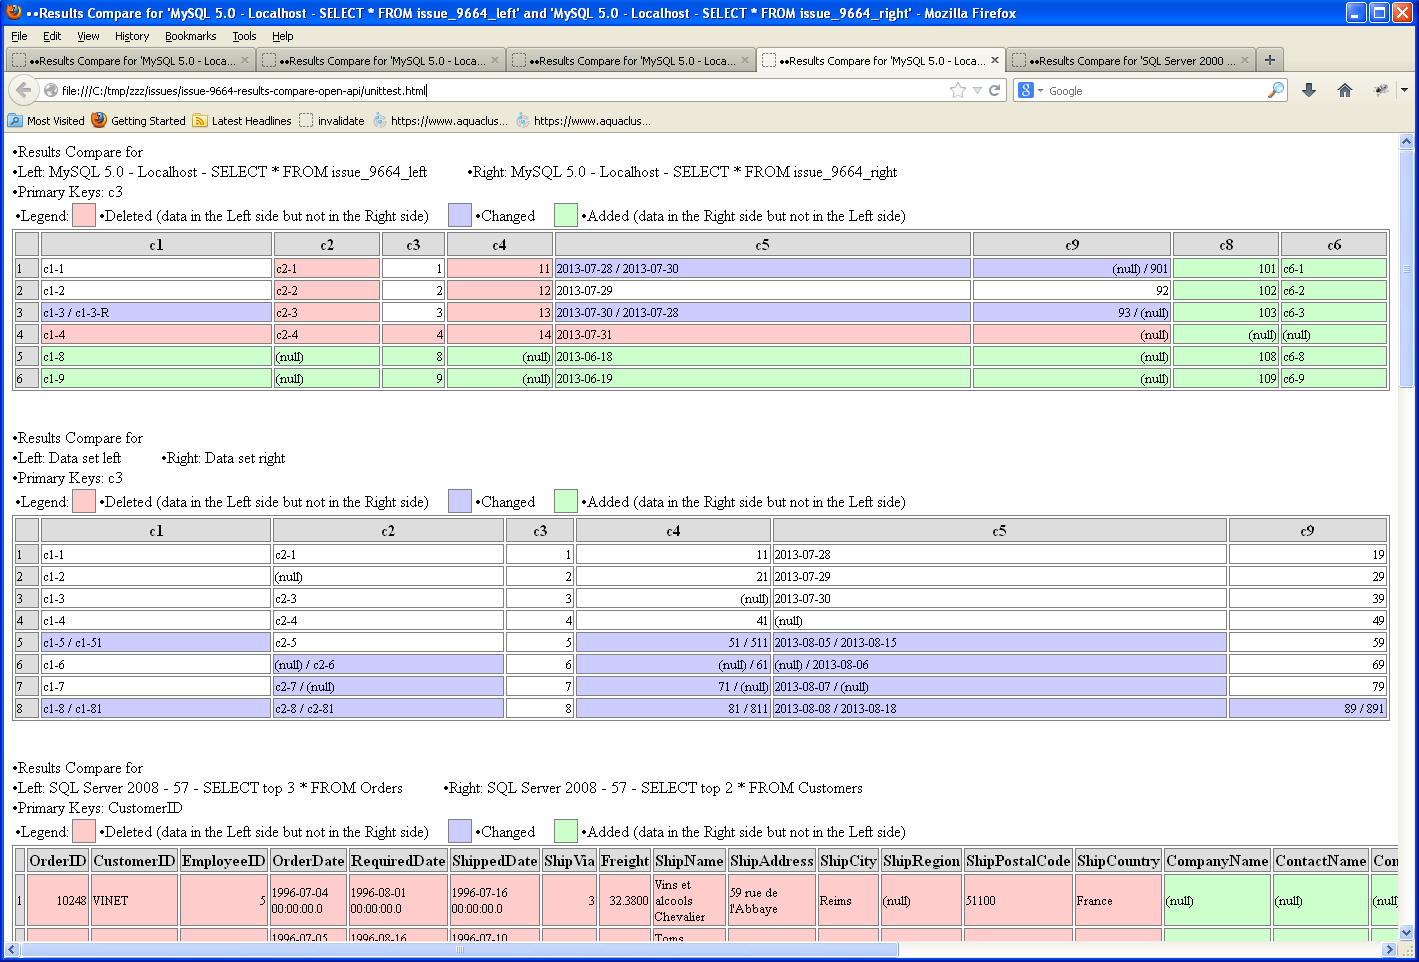Click the browser Back arrow button
Image resolution: width=1419 pixels, height=962 pixels.
pyautogui.click(x=24, y=90)
